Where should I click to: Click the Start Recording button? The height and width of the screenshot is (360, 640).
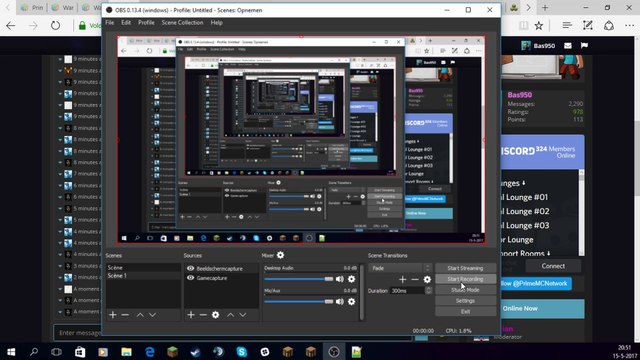point(465,279)
